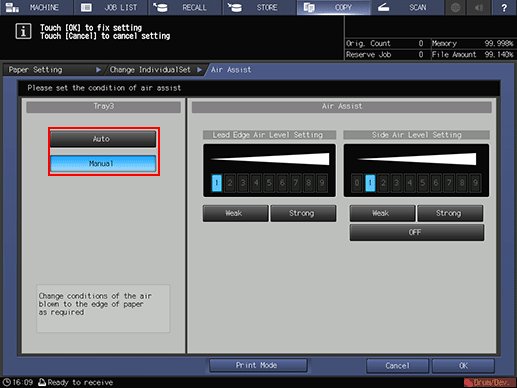Open the STORE tab
The image size is (517, 388).
click(x=259, y=7)
